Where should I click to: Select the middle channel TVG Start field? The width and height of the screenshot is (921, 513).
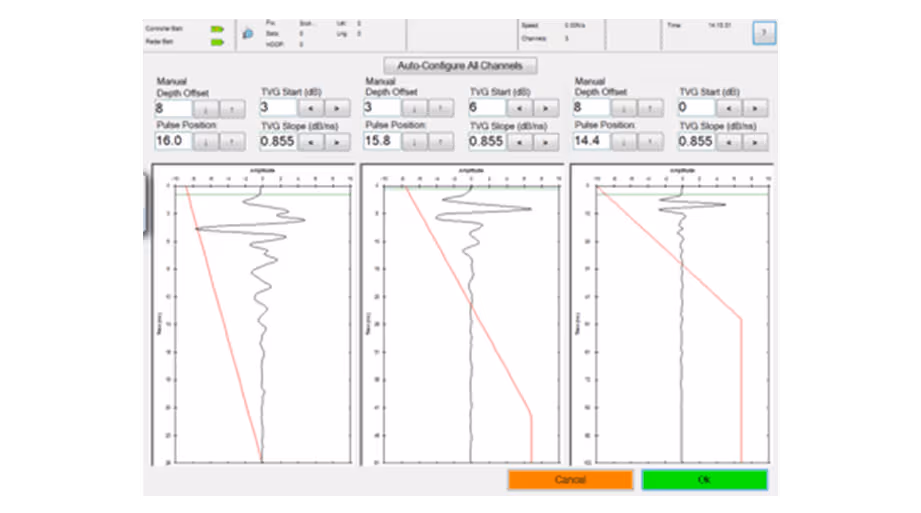click(487, 108)
